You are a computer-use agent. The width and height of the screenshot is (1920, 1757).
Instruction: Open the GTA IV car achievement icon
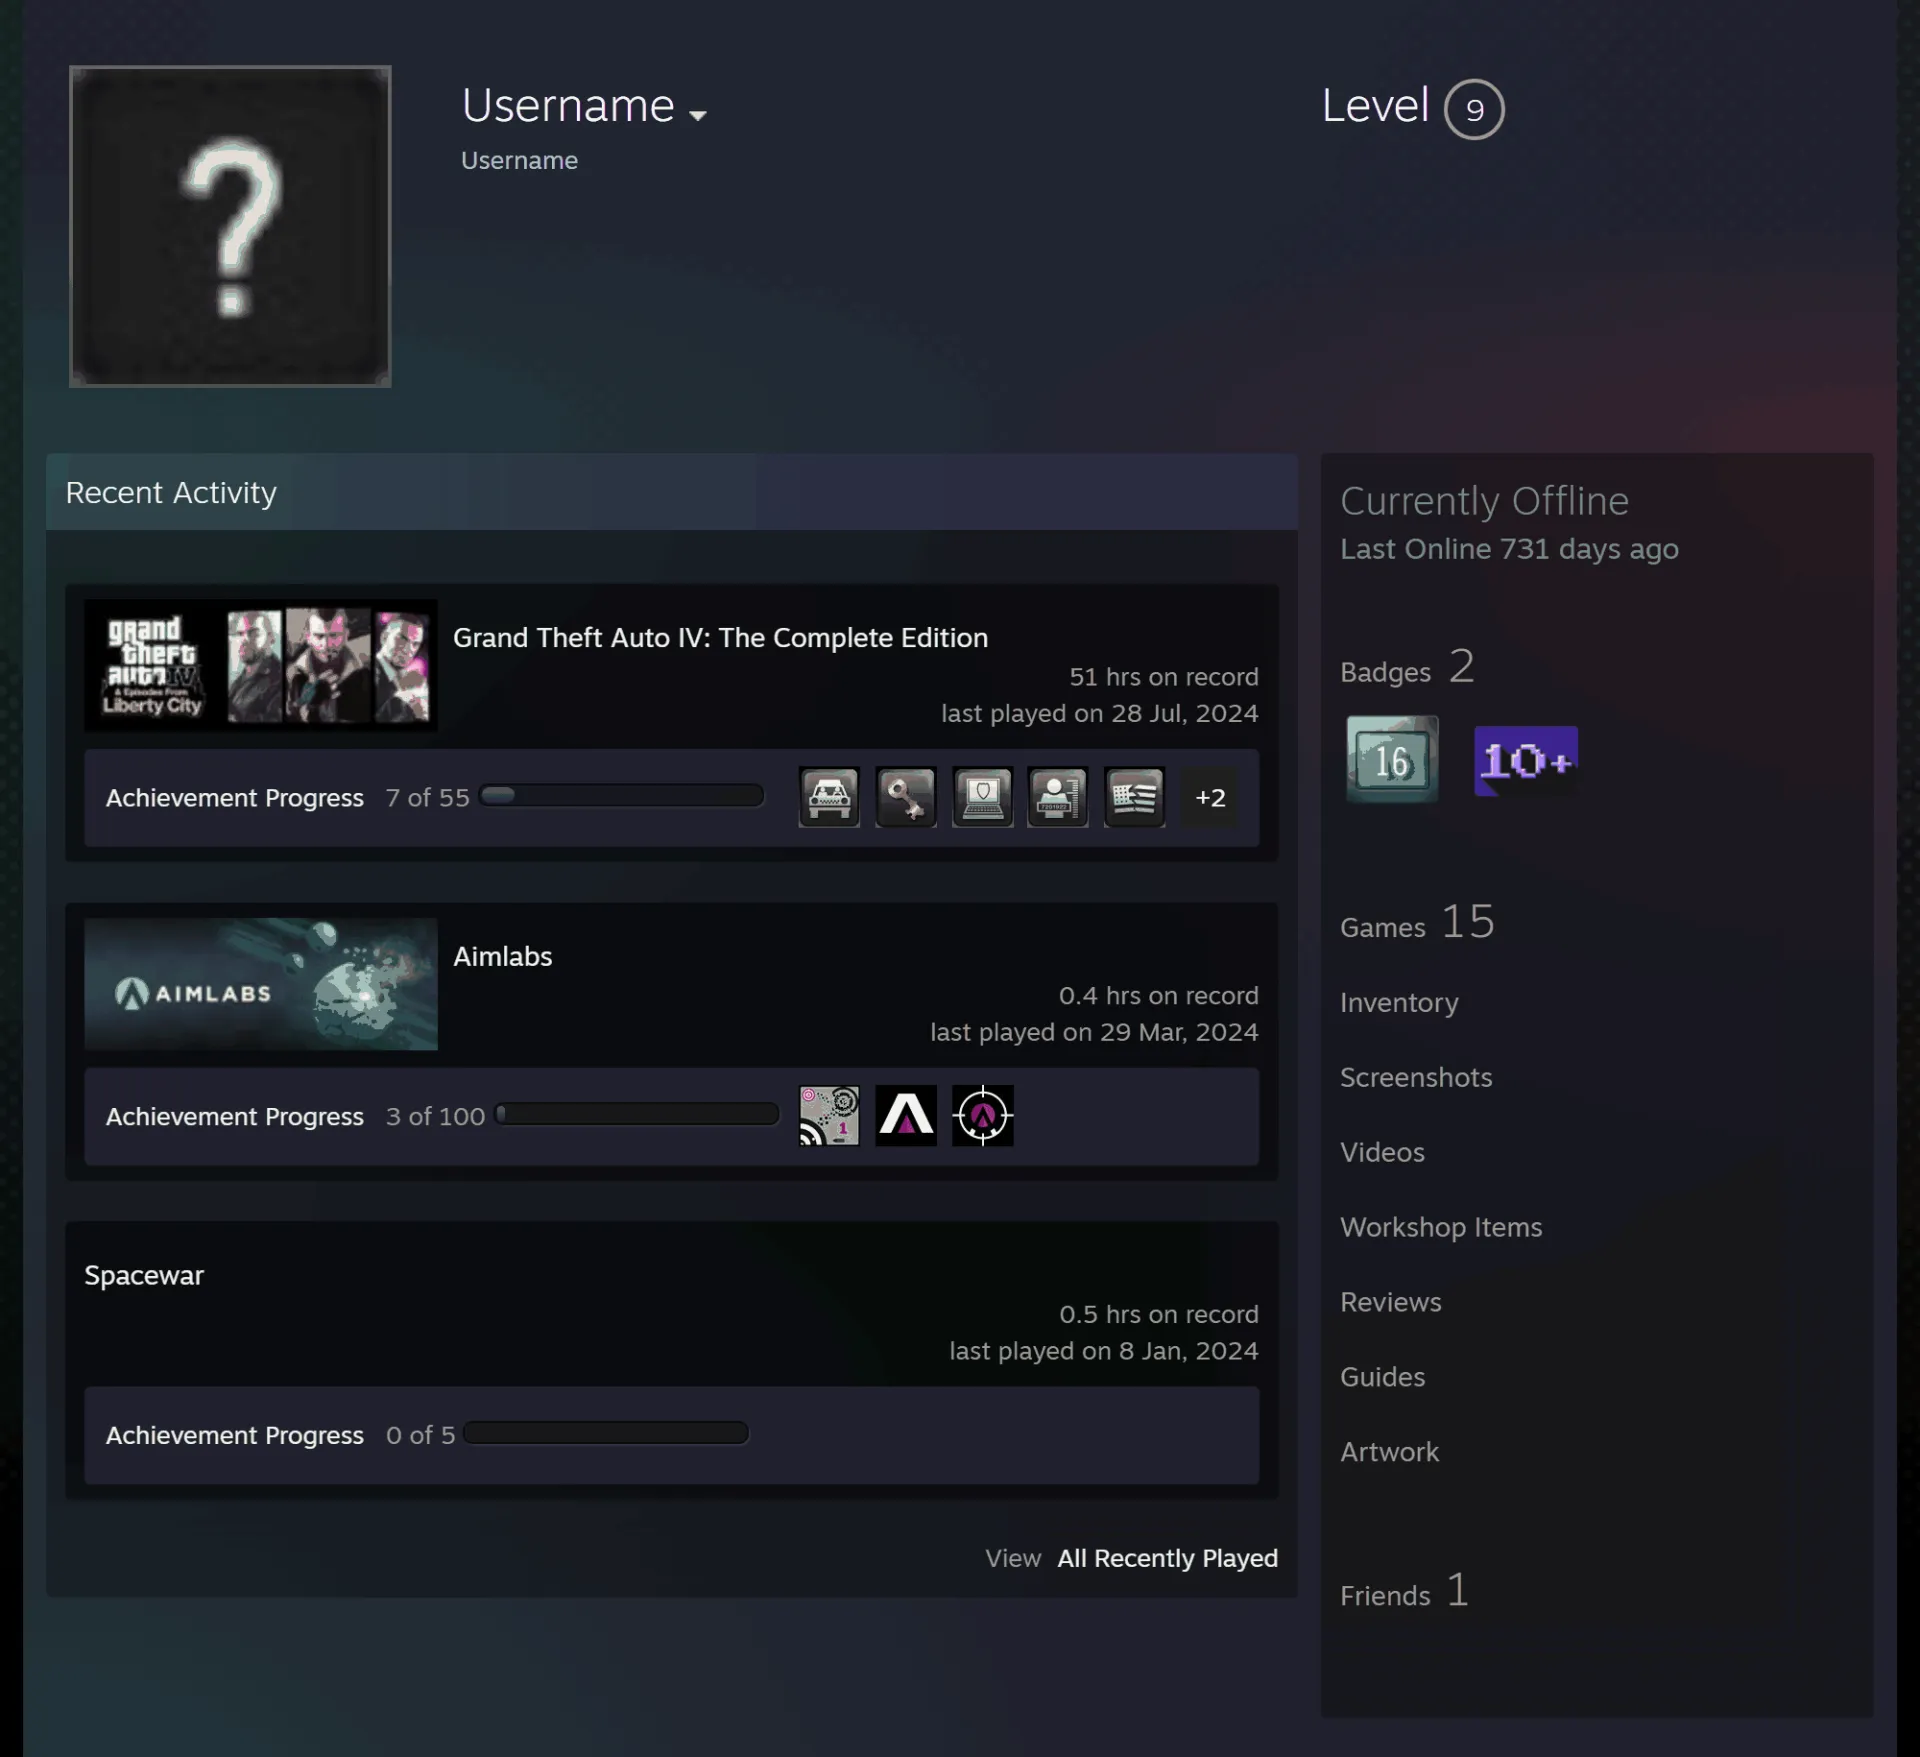tap(829, 797)
